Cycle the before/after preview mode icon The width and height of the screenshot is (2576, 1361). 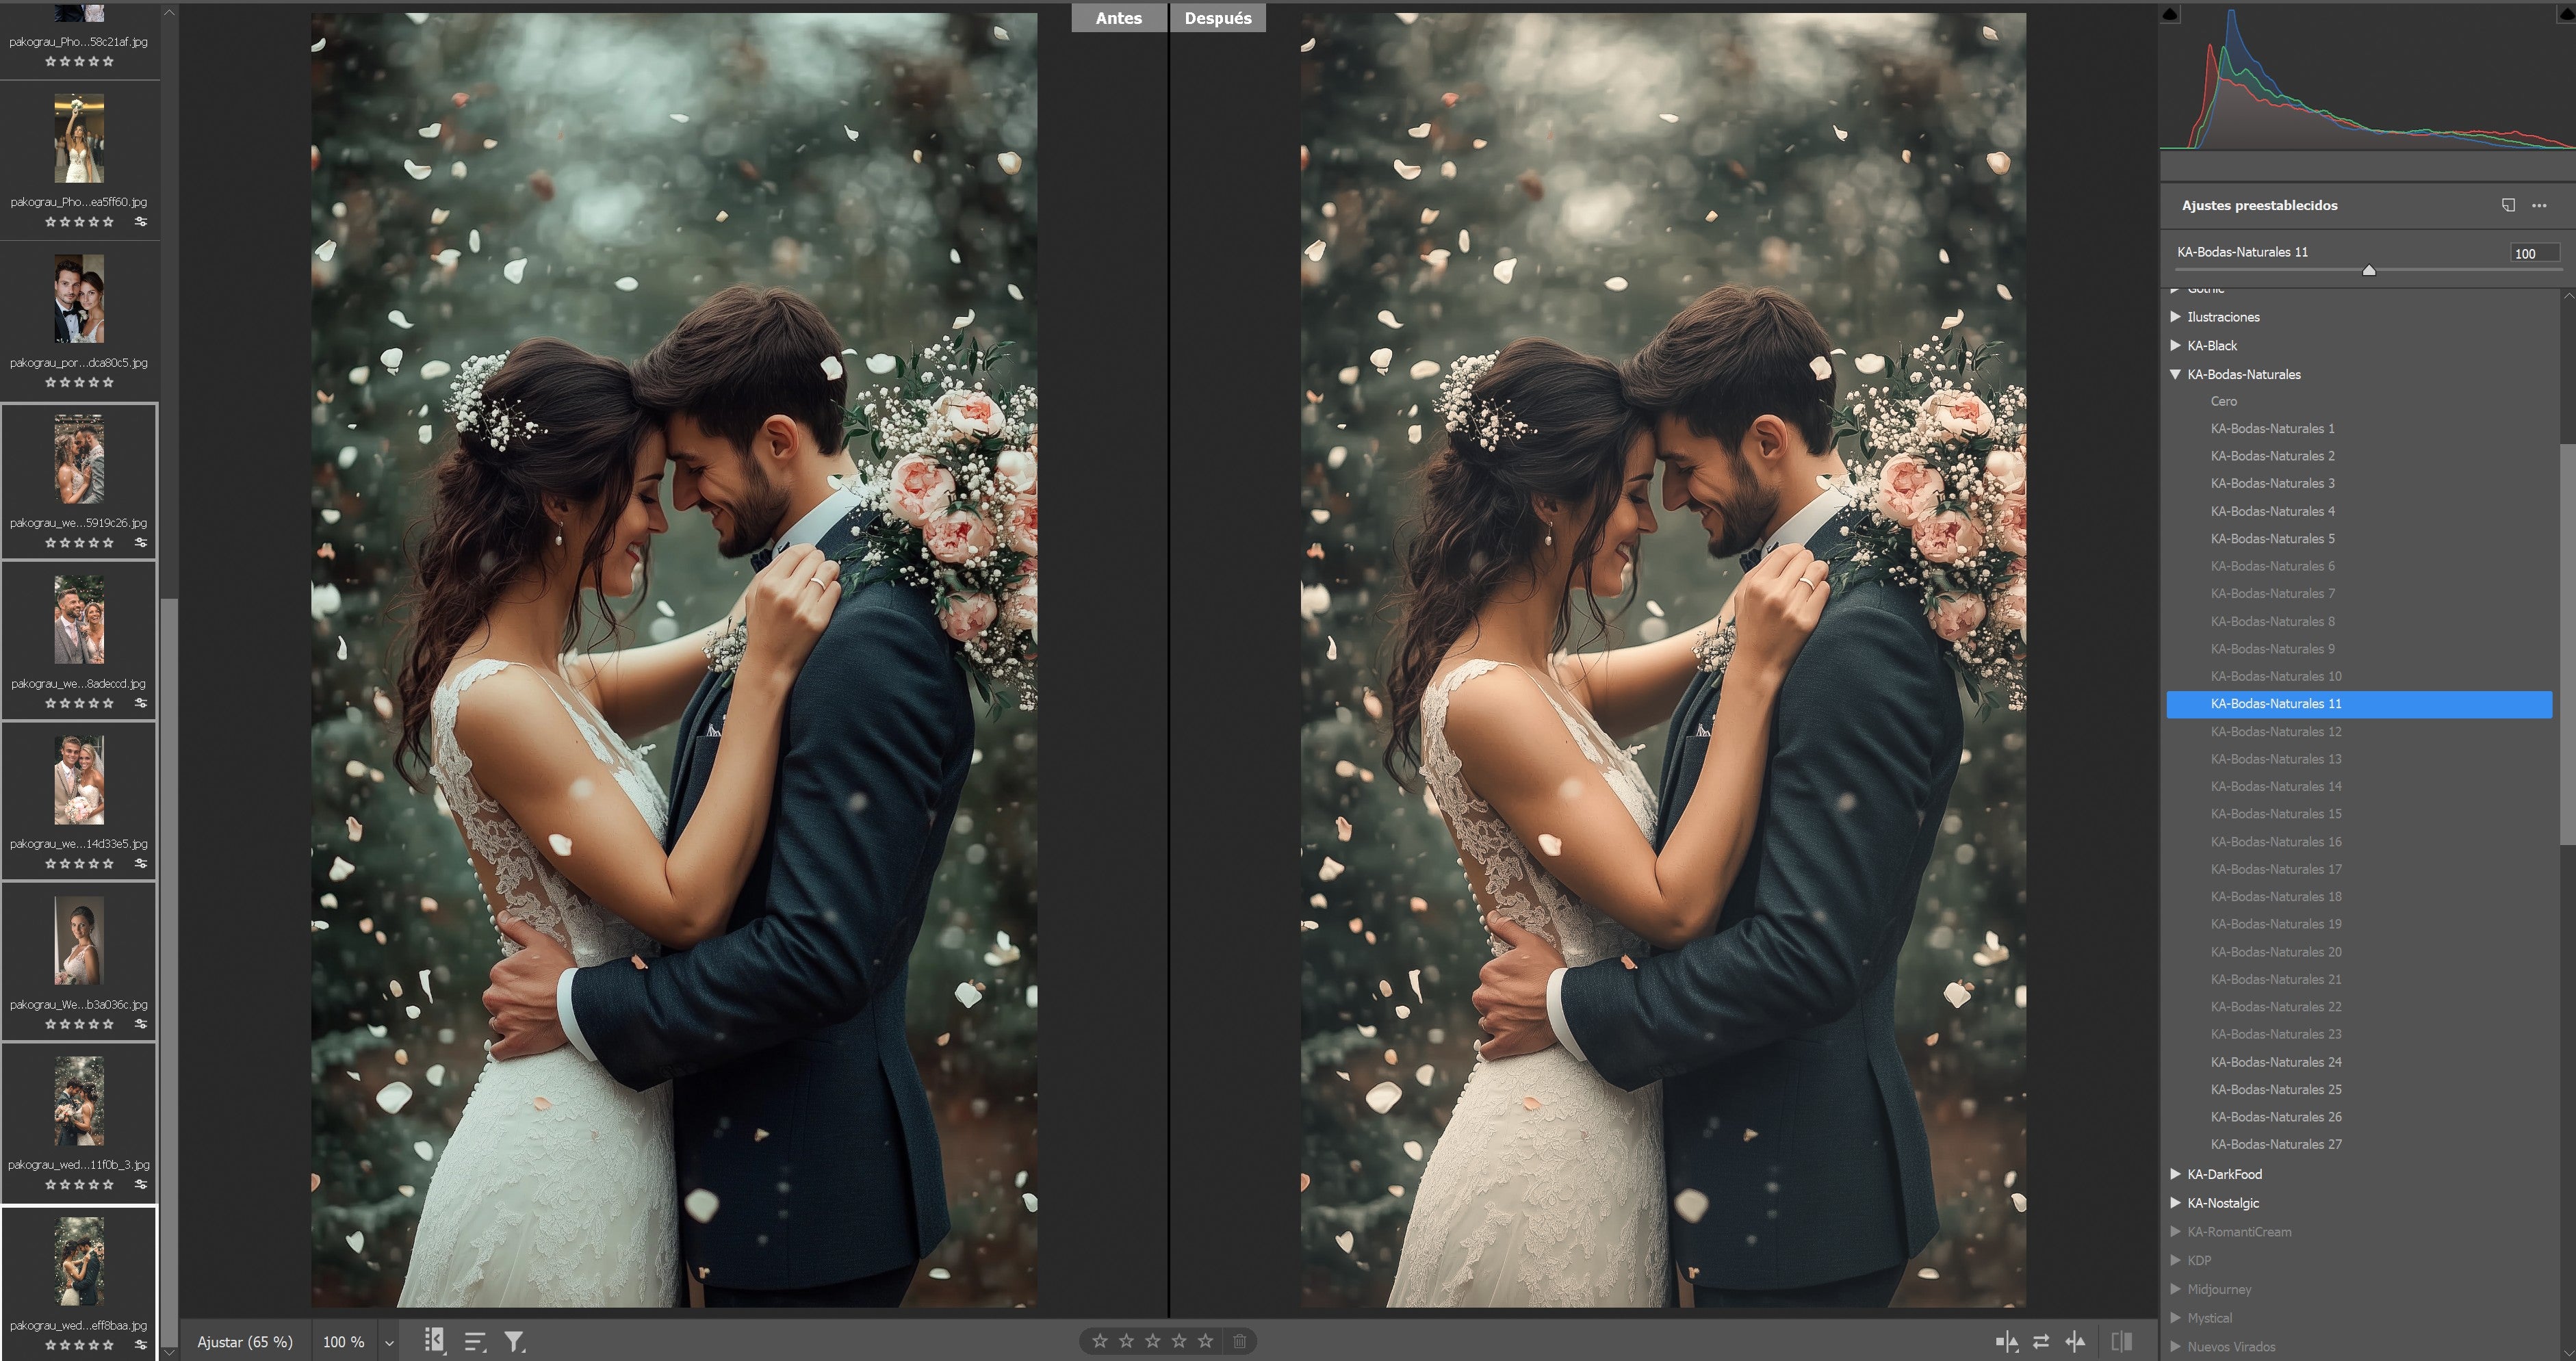pyautogui.click(x=2006, y=1342)
